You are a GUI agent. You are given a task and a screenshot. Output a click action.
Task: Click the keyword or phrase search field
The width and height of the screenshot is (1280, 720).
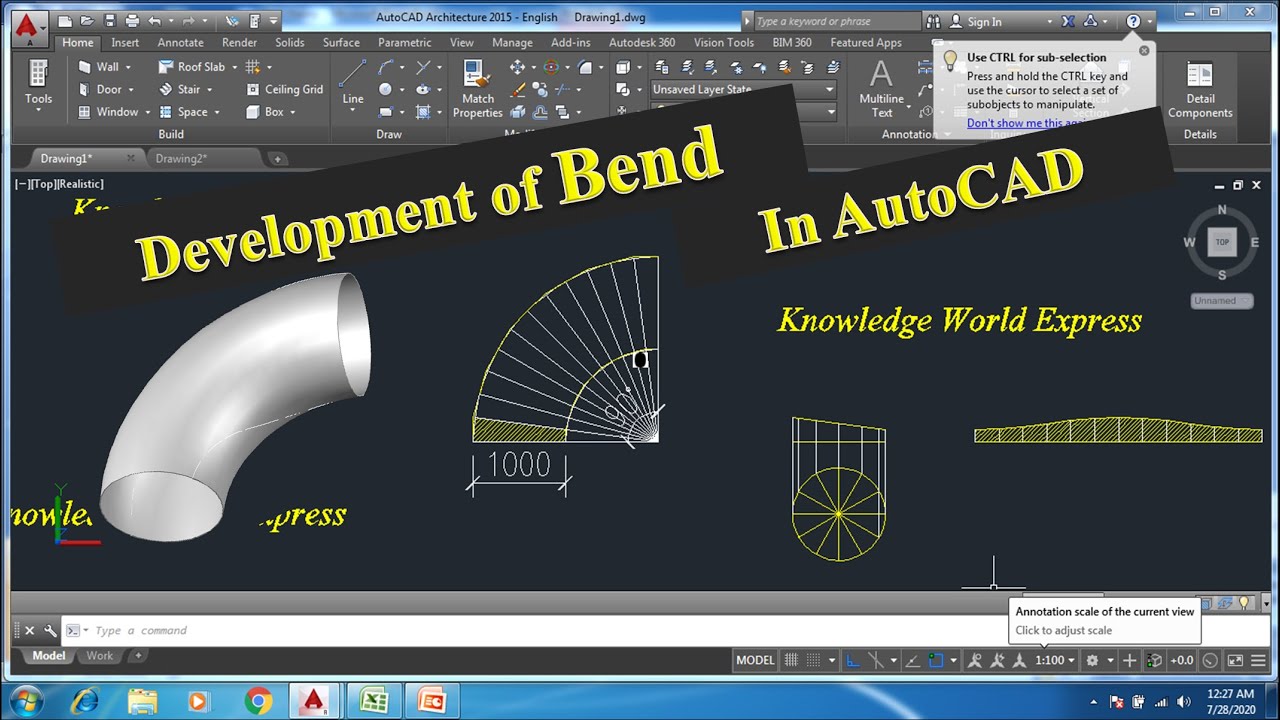[x=837, y=21]
